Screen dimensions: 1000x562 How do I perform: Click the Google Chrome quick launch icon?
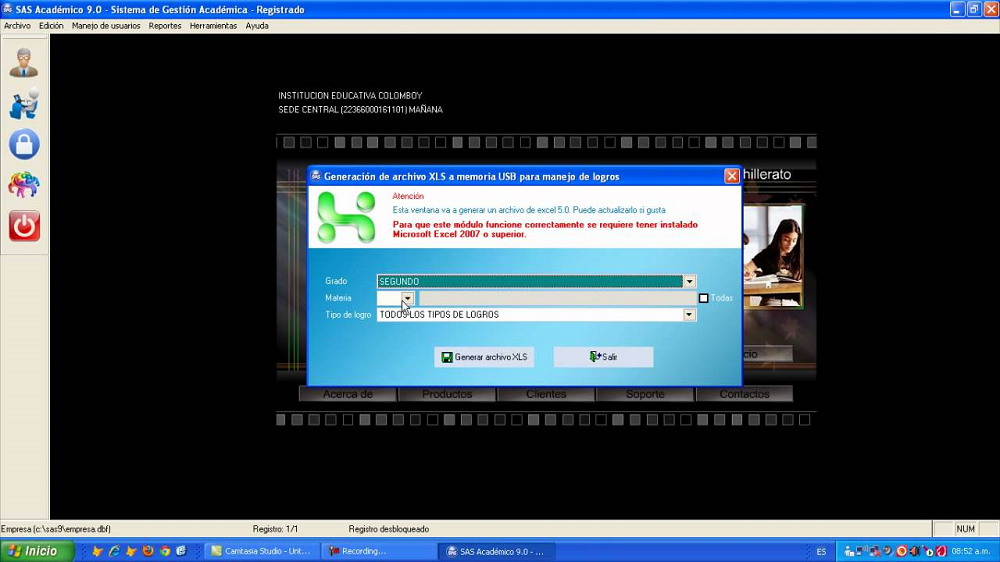pyautogui.click(x=165, y=551)
